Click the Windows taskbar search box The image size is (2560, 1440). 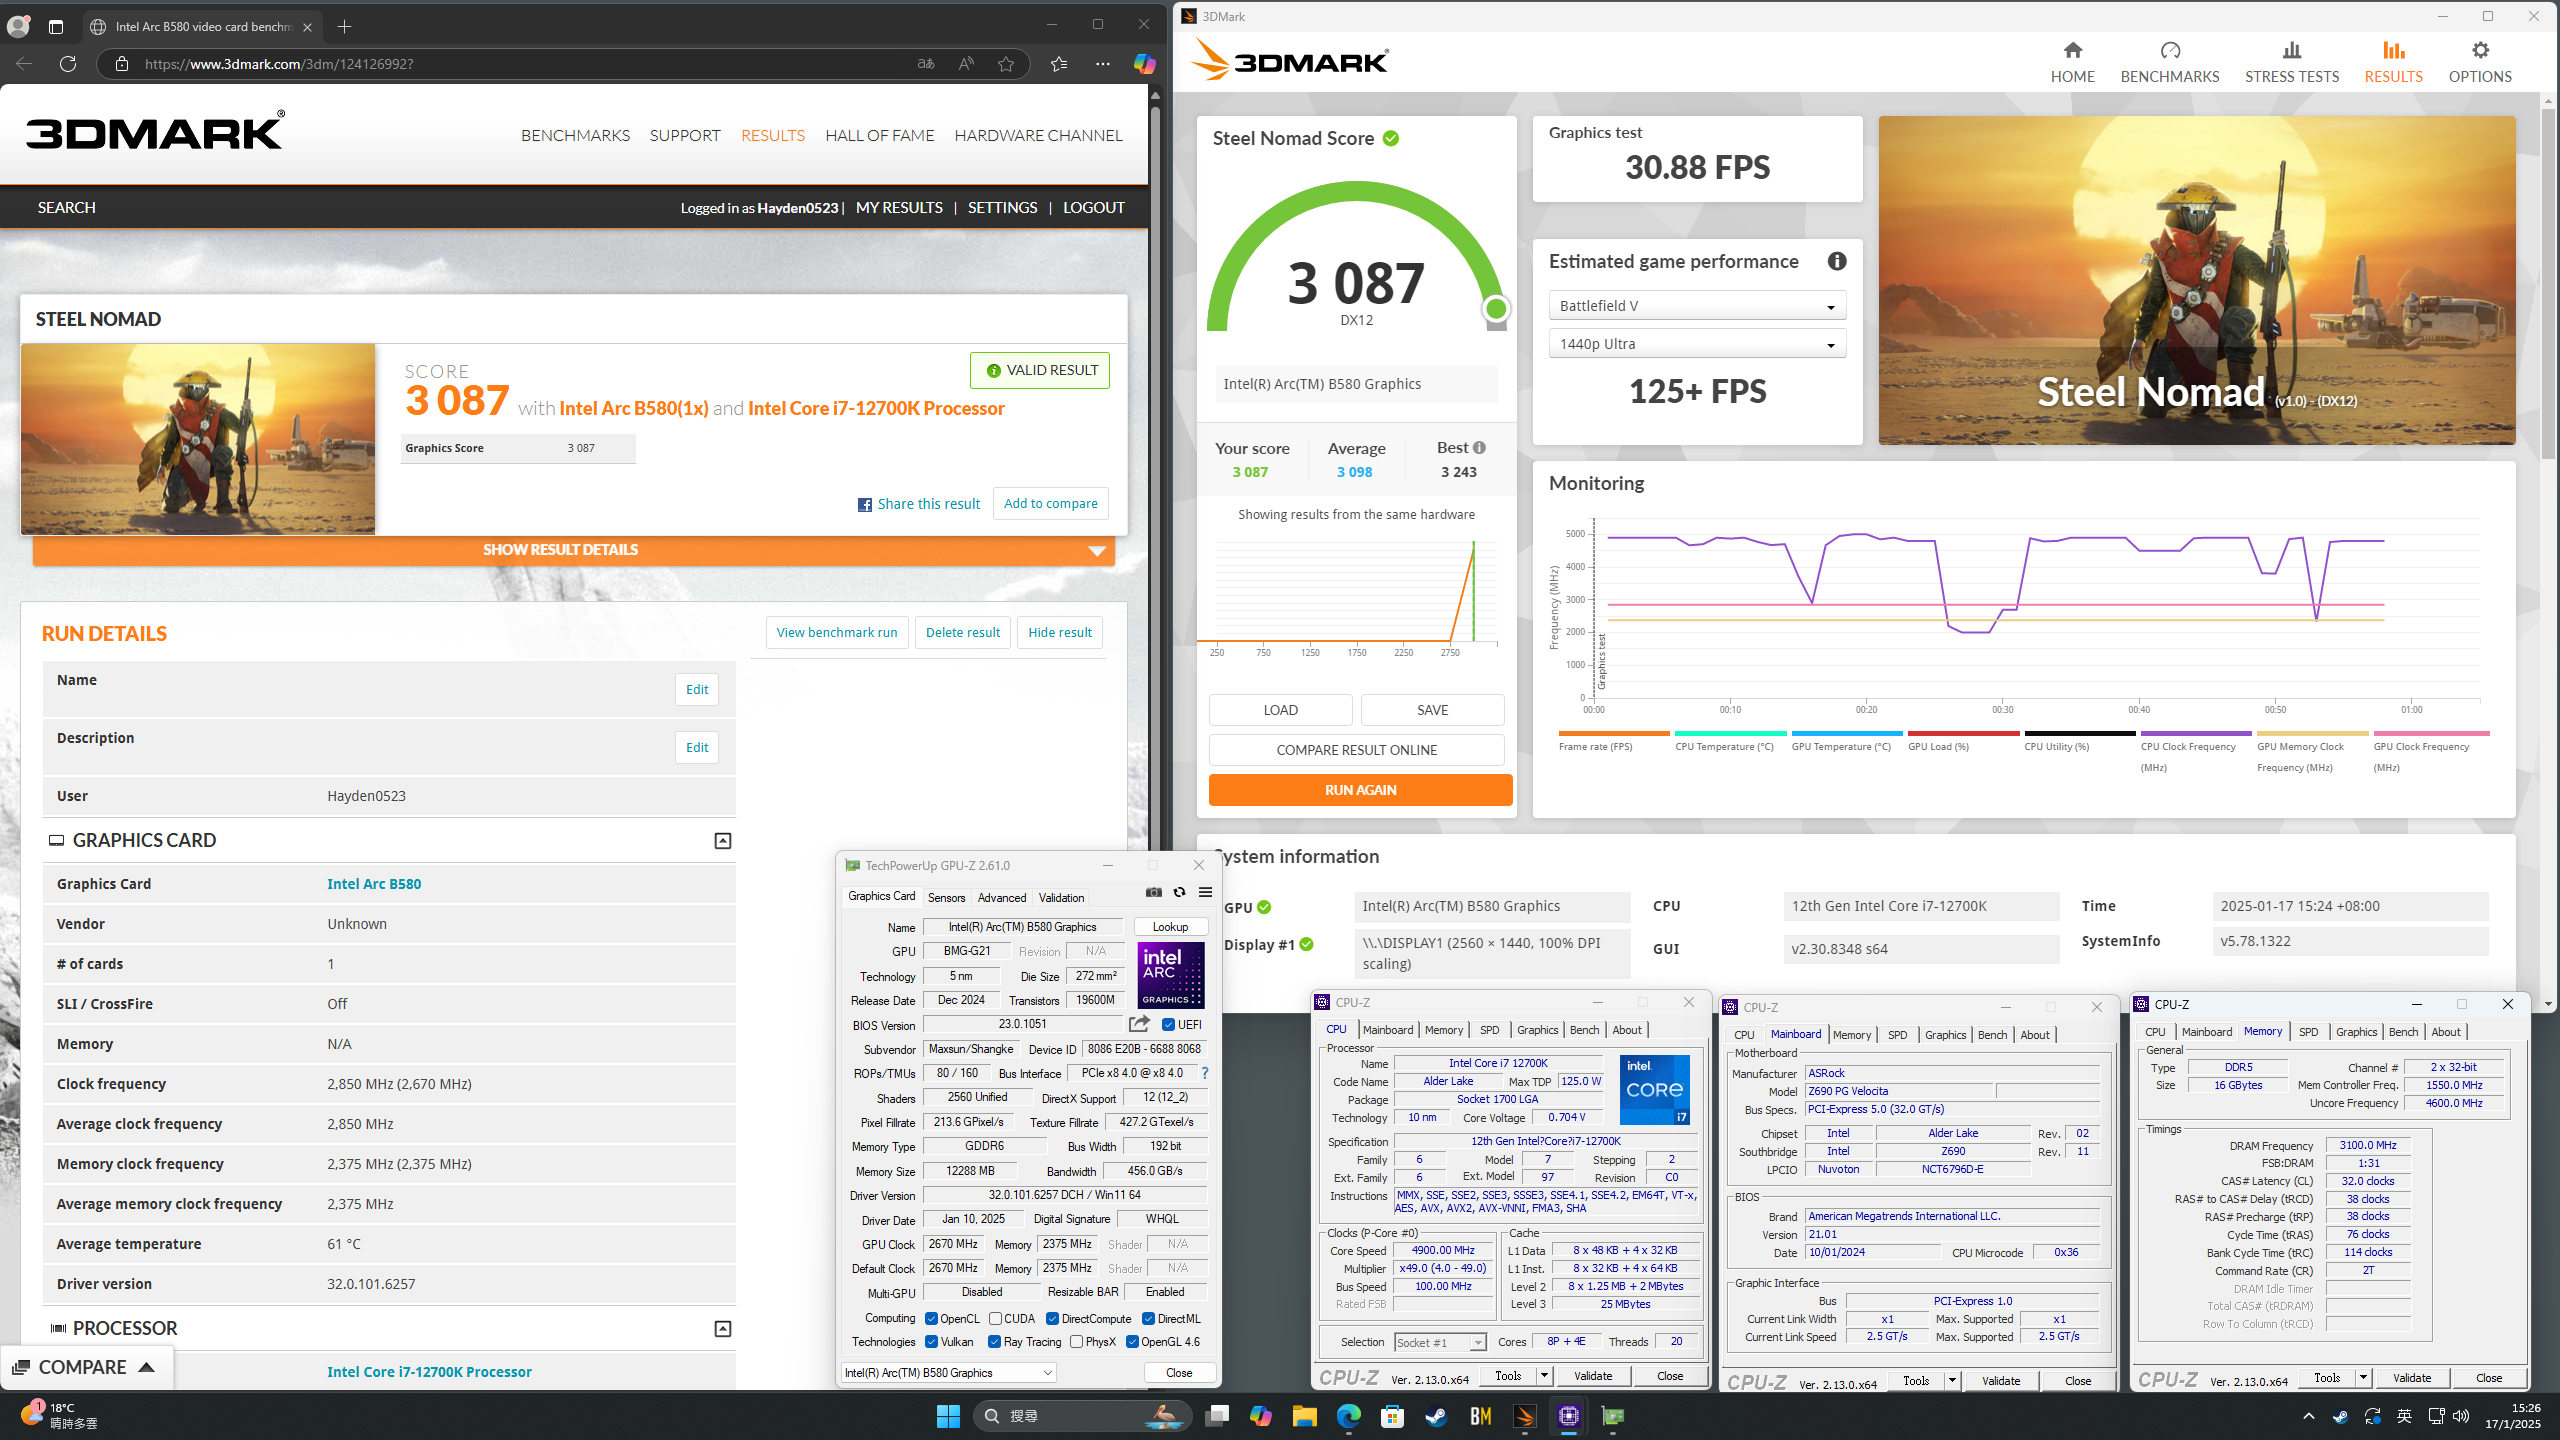1082,1416
